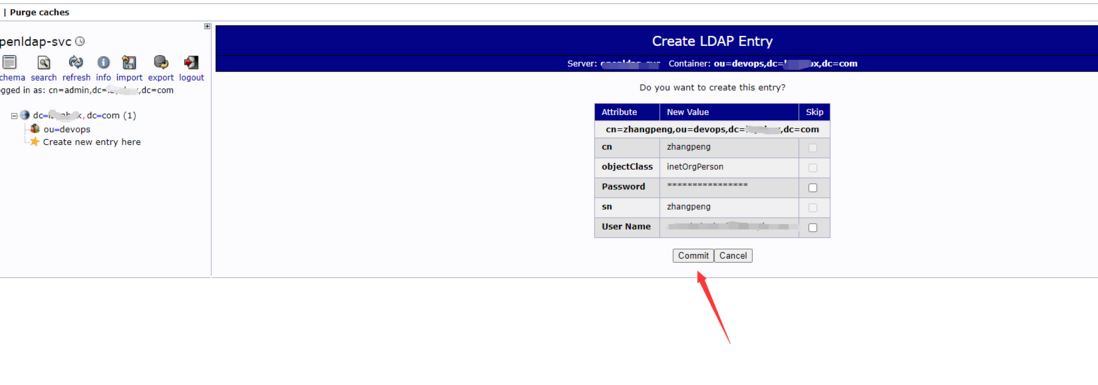Image resolution: width=1098 pixels, height=385 pixels.
Task: Click the star icon for new entry
Action: 34,141
